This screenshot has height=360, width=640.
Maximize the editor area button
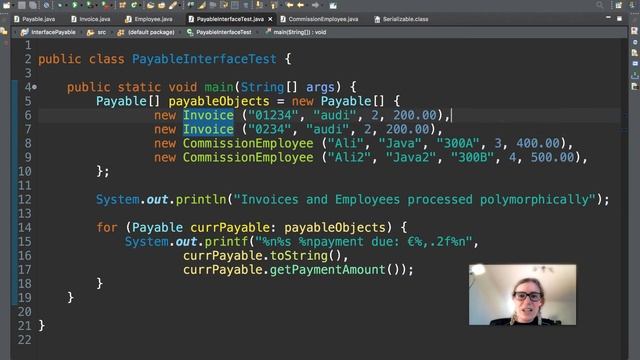click(x=620, y=18)
